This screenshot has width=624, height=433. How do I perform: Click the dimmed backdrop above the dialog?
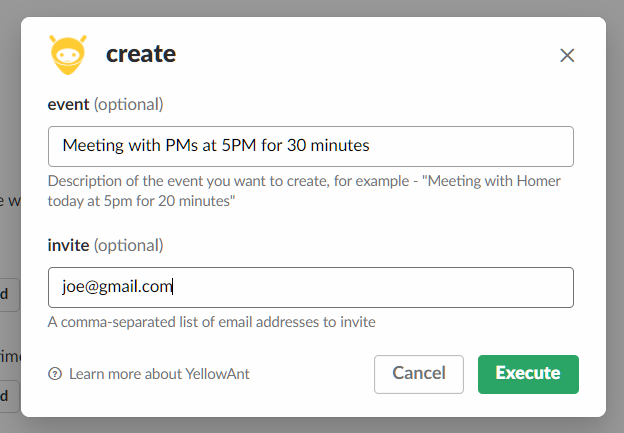point(312,8)
